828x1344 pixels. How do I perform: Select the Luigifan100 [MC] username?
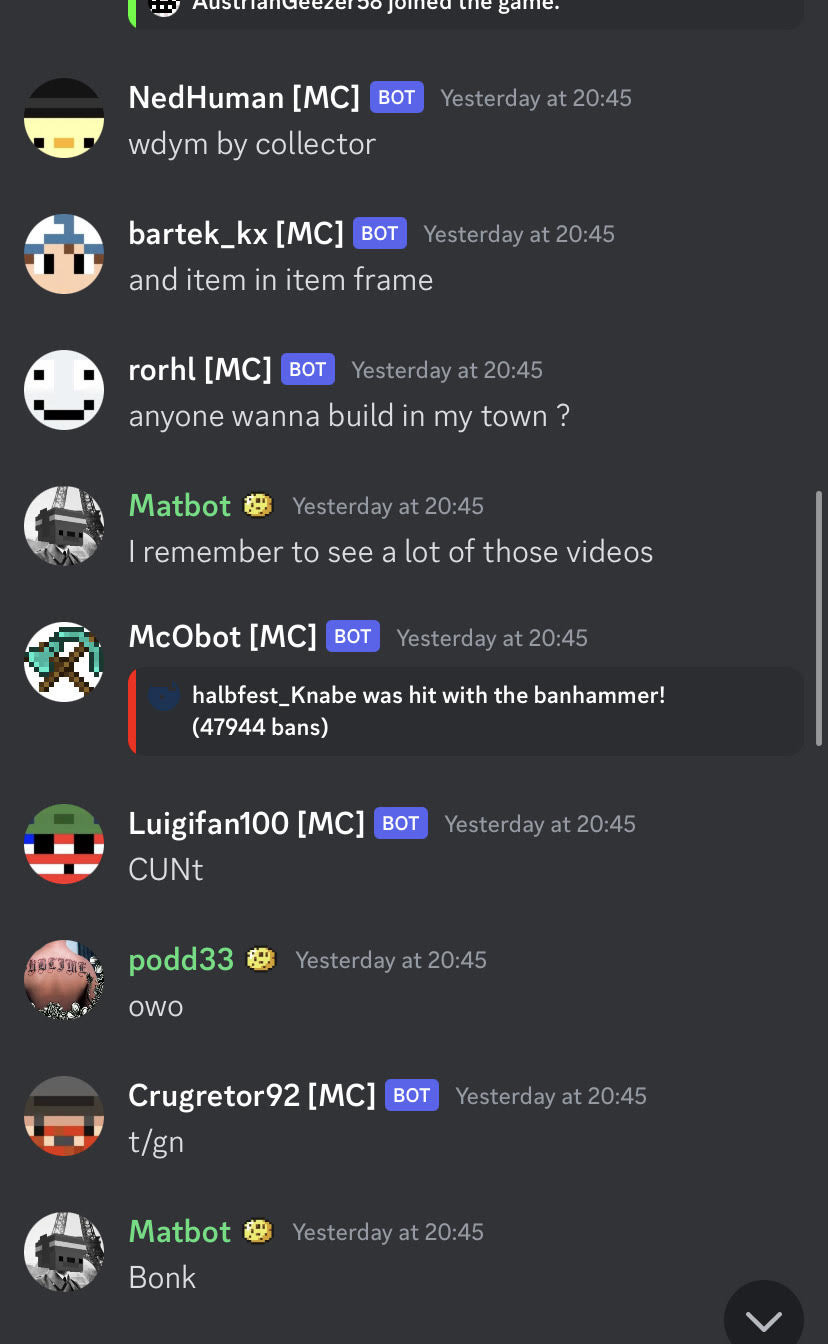247,824
